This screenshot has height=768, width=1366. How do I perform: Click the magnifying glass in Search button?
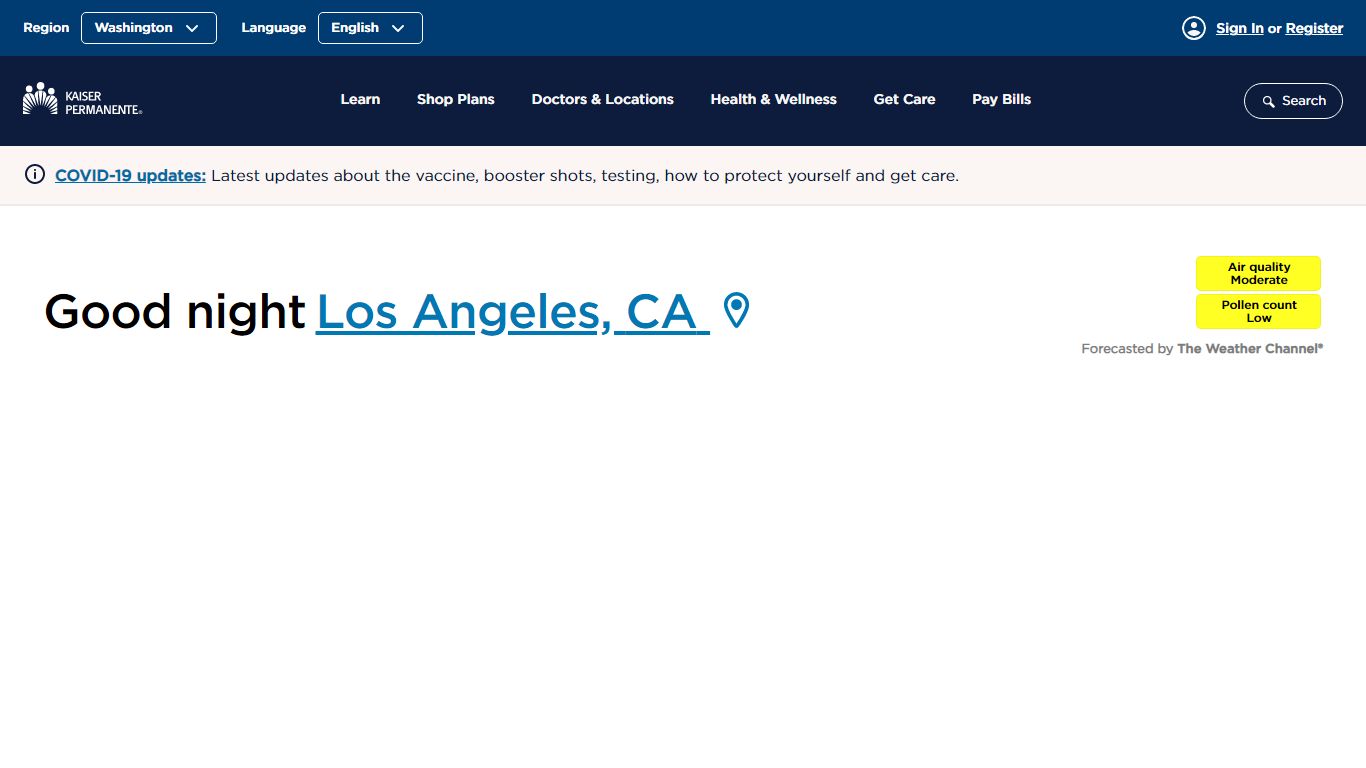[1269, 101]
